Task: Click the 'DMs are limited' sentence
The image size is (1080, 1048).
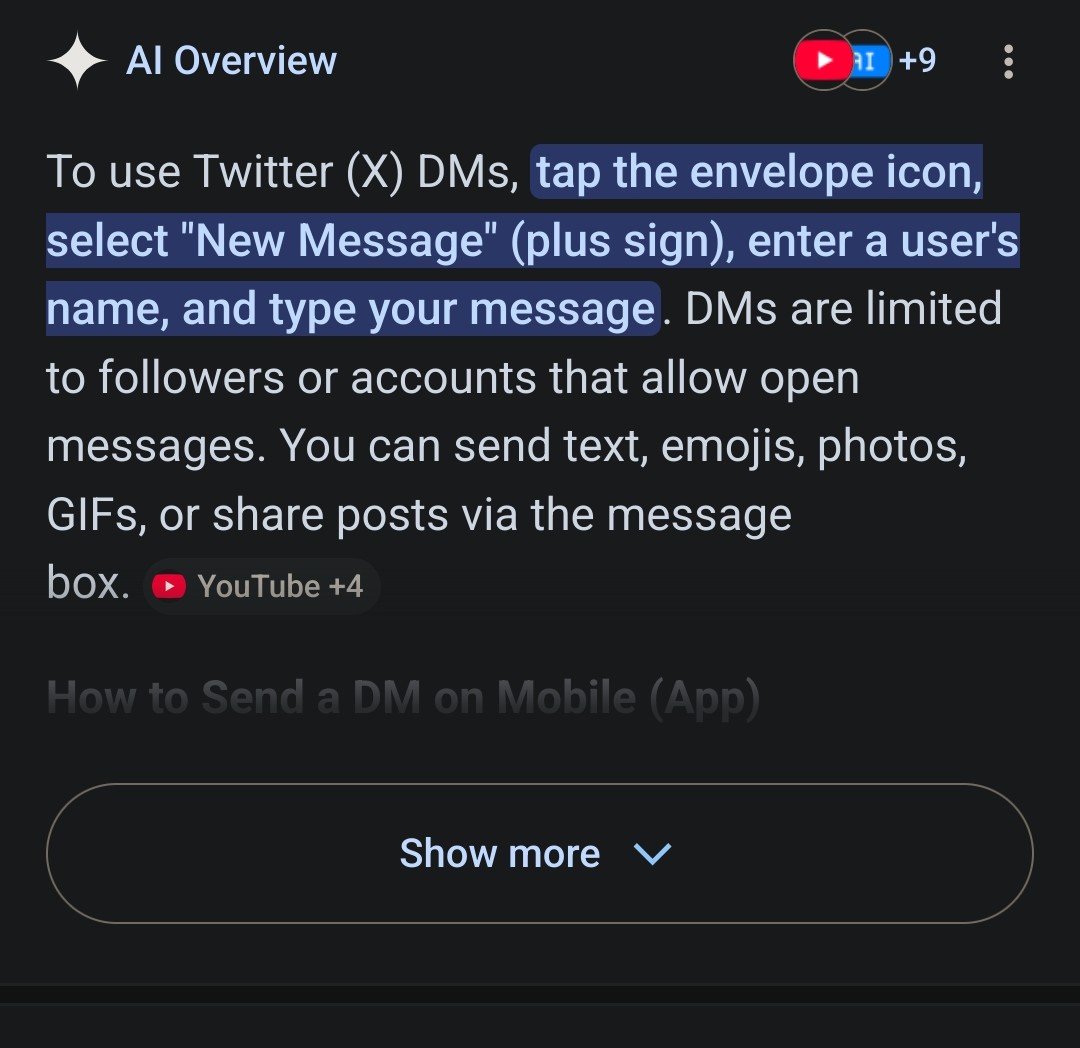Action: coord(844,308)
